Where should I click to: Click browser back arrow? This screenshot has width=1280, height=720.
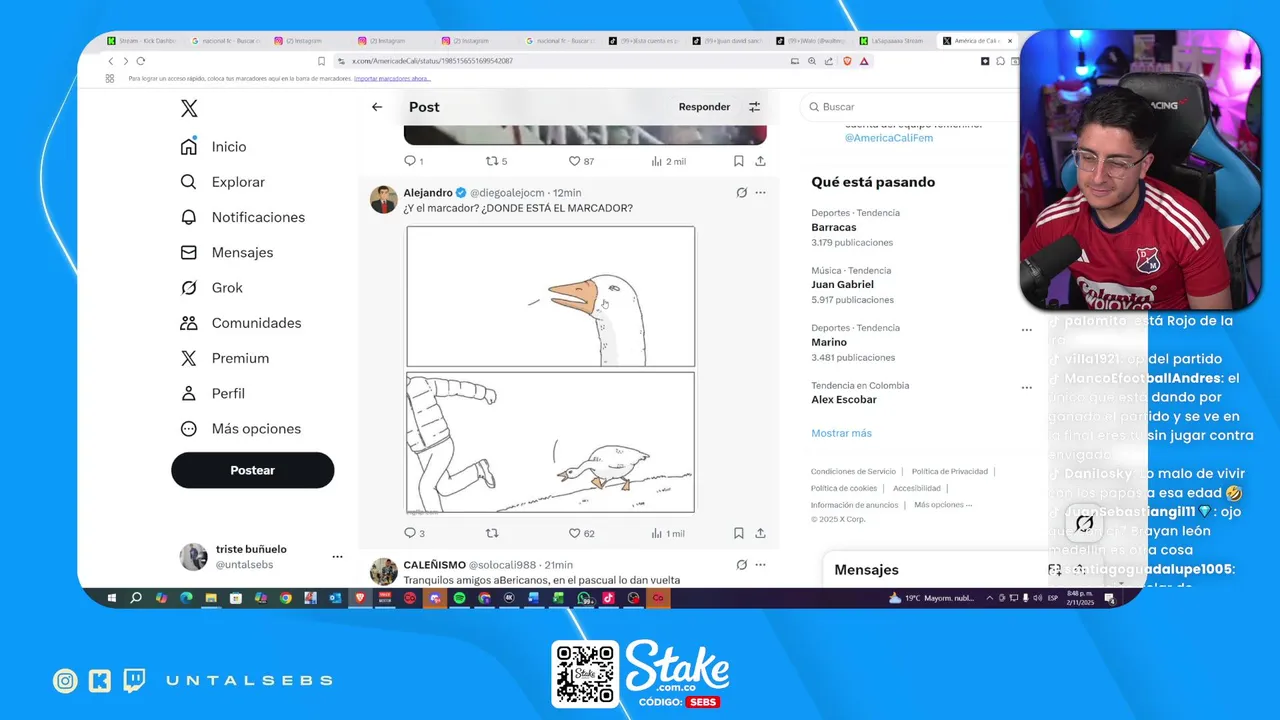[x=110, y=61]
